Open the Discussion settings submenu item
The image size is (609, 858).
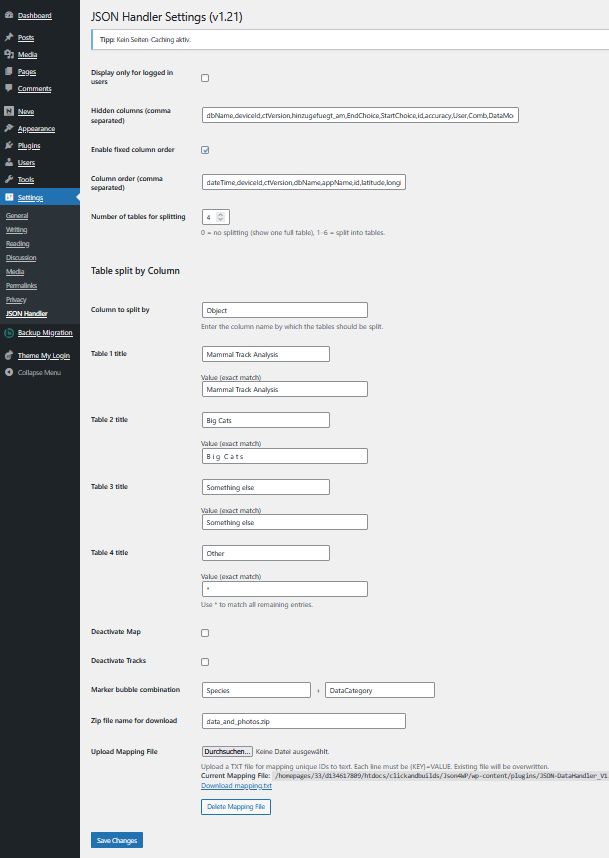pyautogui.click(x=21, y=258)
